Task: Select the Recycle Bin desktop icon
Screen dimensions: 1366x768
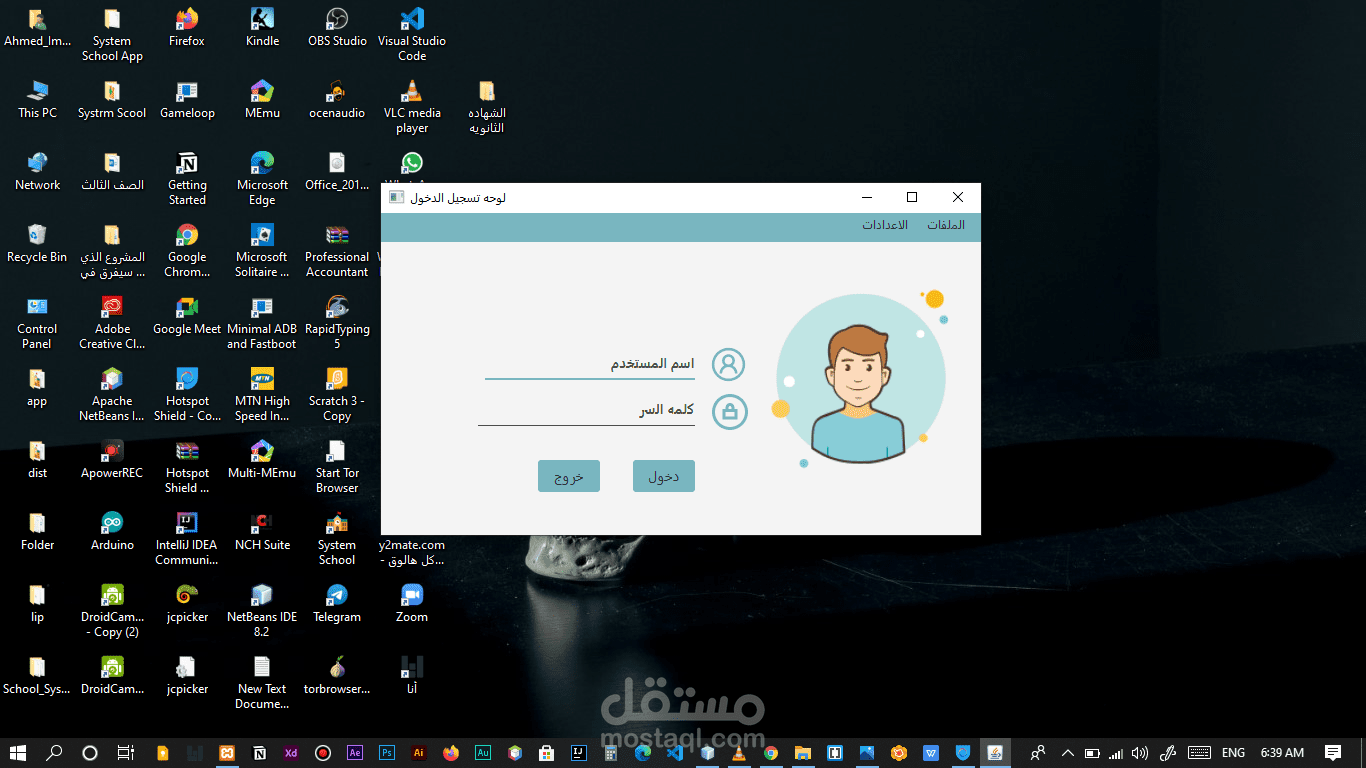Action: (x=37, y=243)
